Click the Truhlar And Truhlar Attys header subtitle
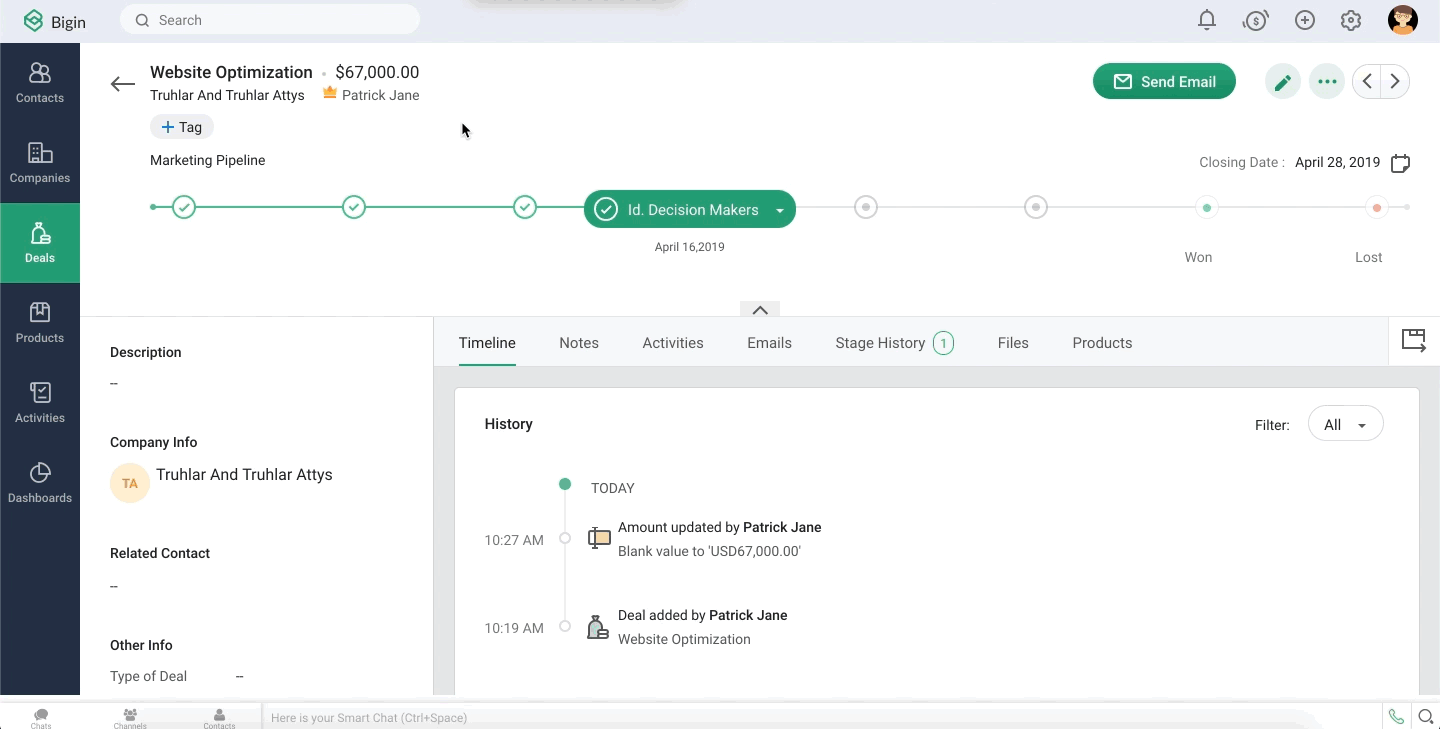1440x729 pixels. pyautogui.click(x=227, y=95)
